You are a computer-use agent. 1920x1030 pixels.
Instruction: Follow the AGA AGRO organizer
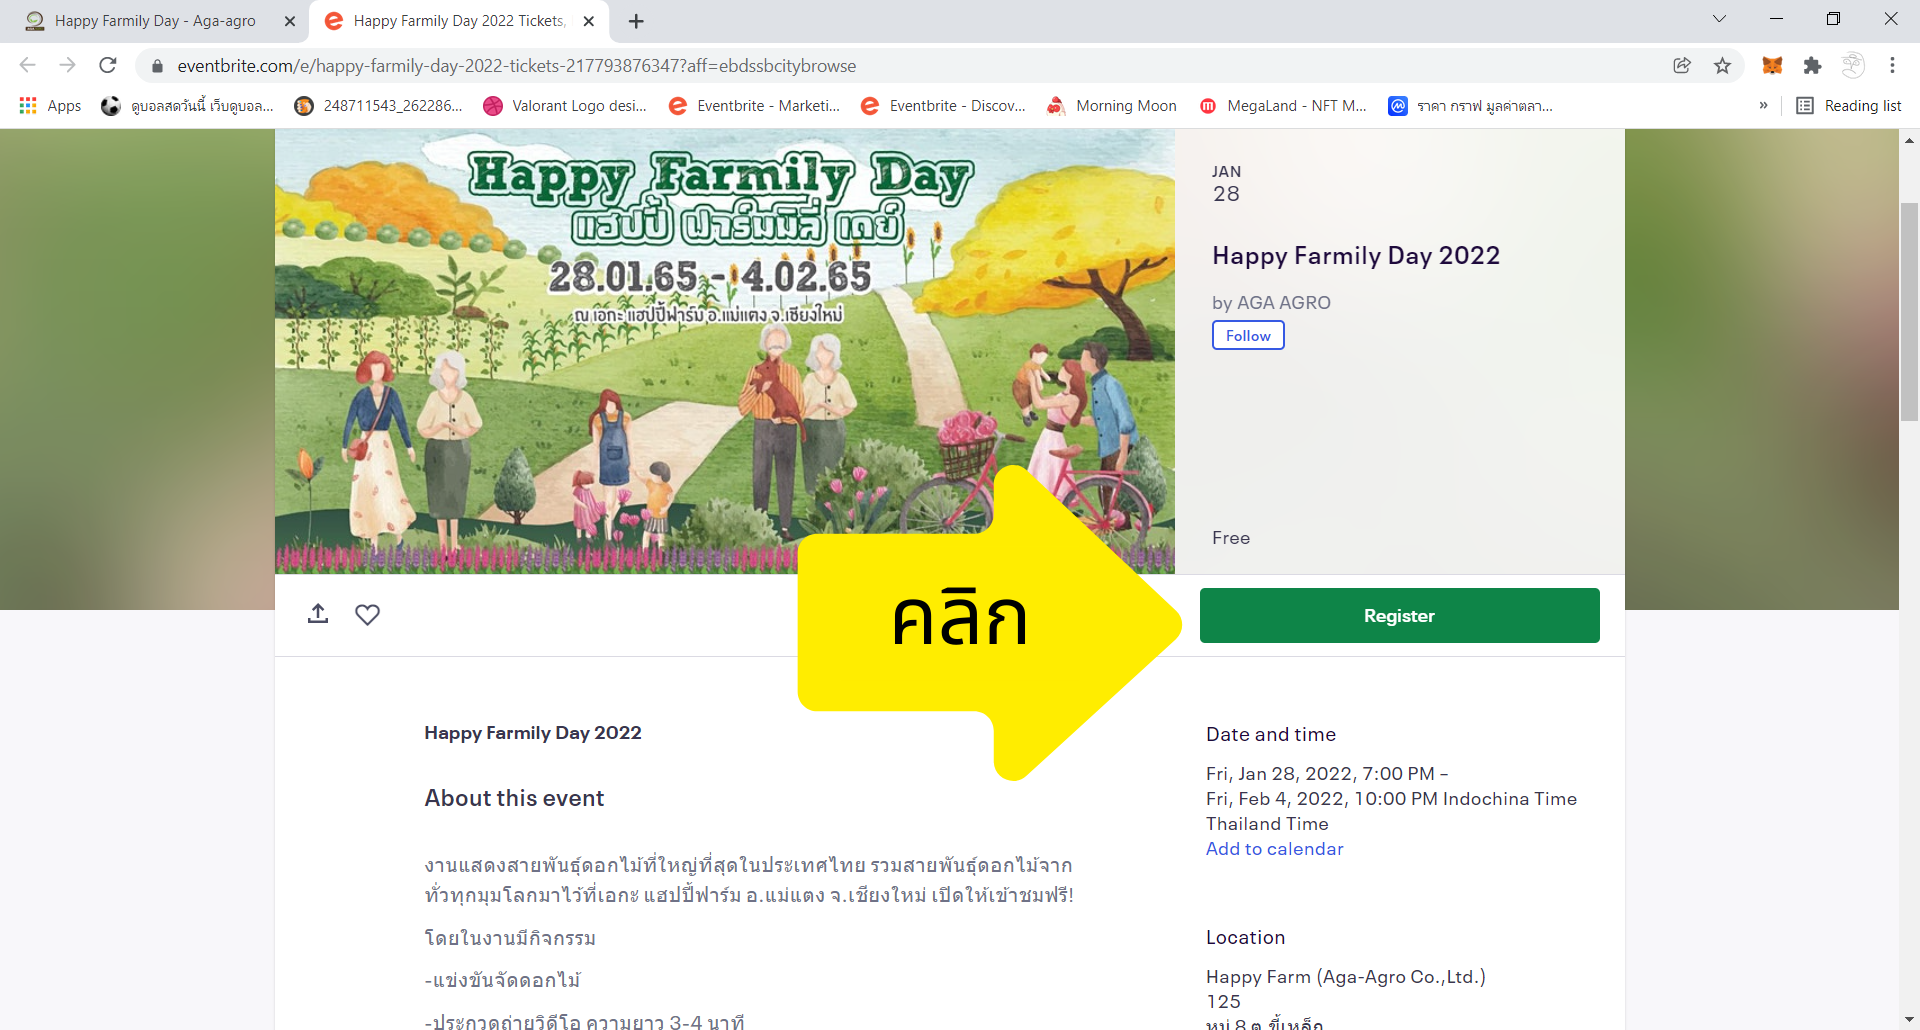[x=1248, y=336]
